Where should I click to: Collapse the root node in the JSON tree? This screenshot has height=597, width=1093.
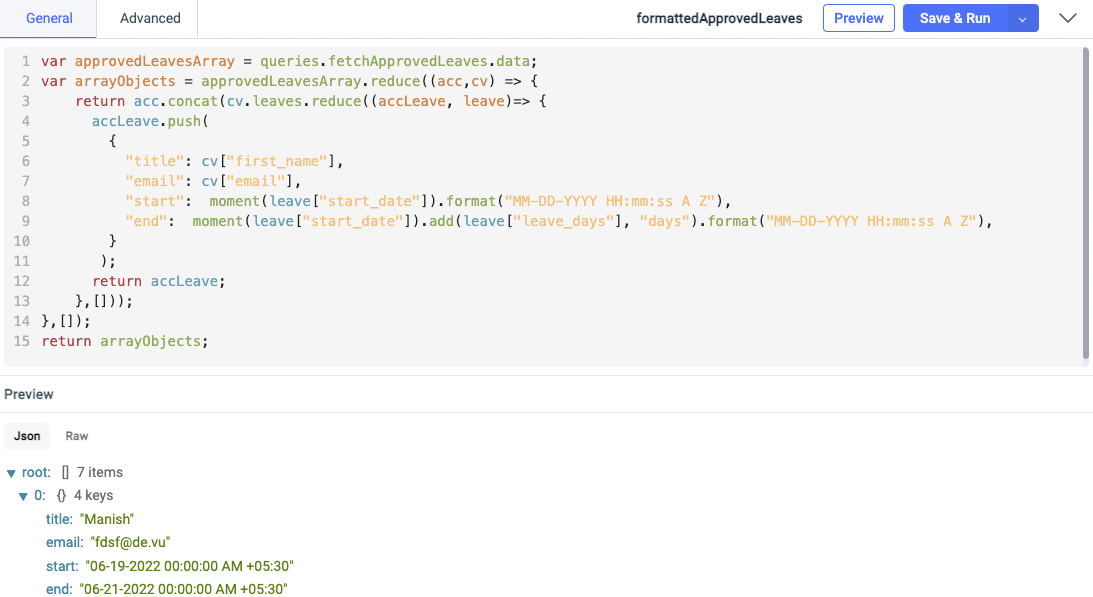(10, 472)
